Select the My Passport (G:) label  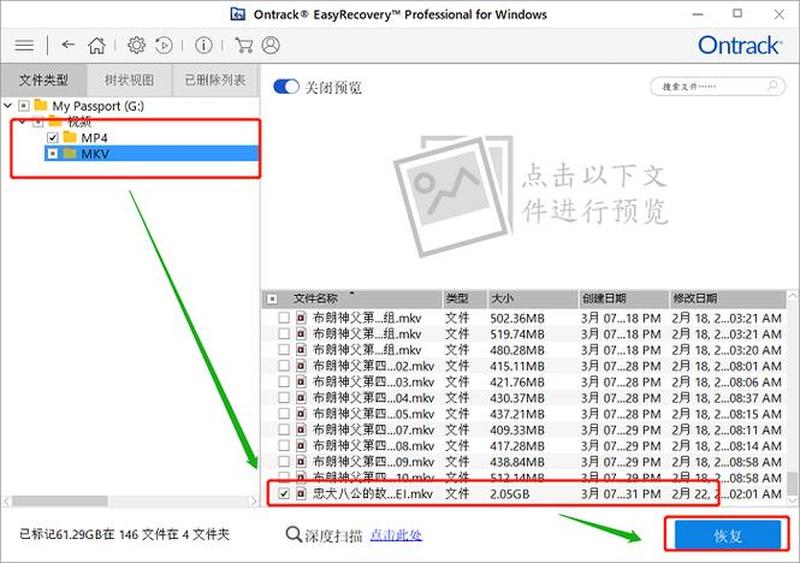click(x=98, y=106)
